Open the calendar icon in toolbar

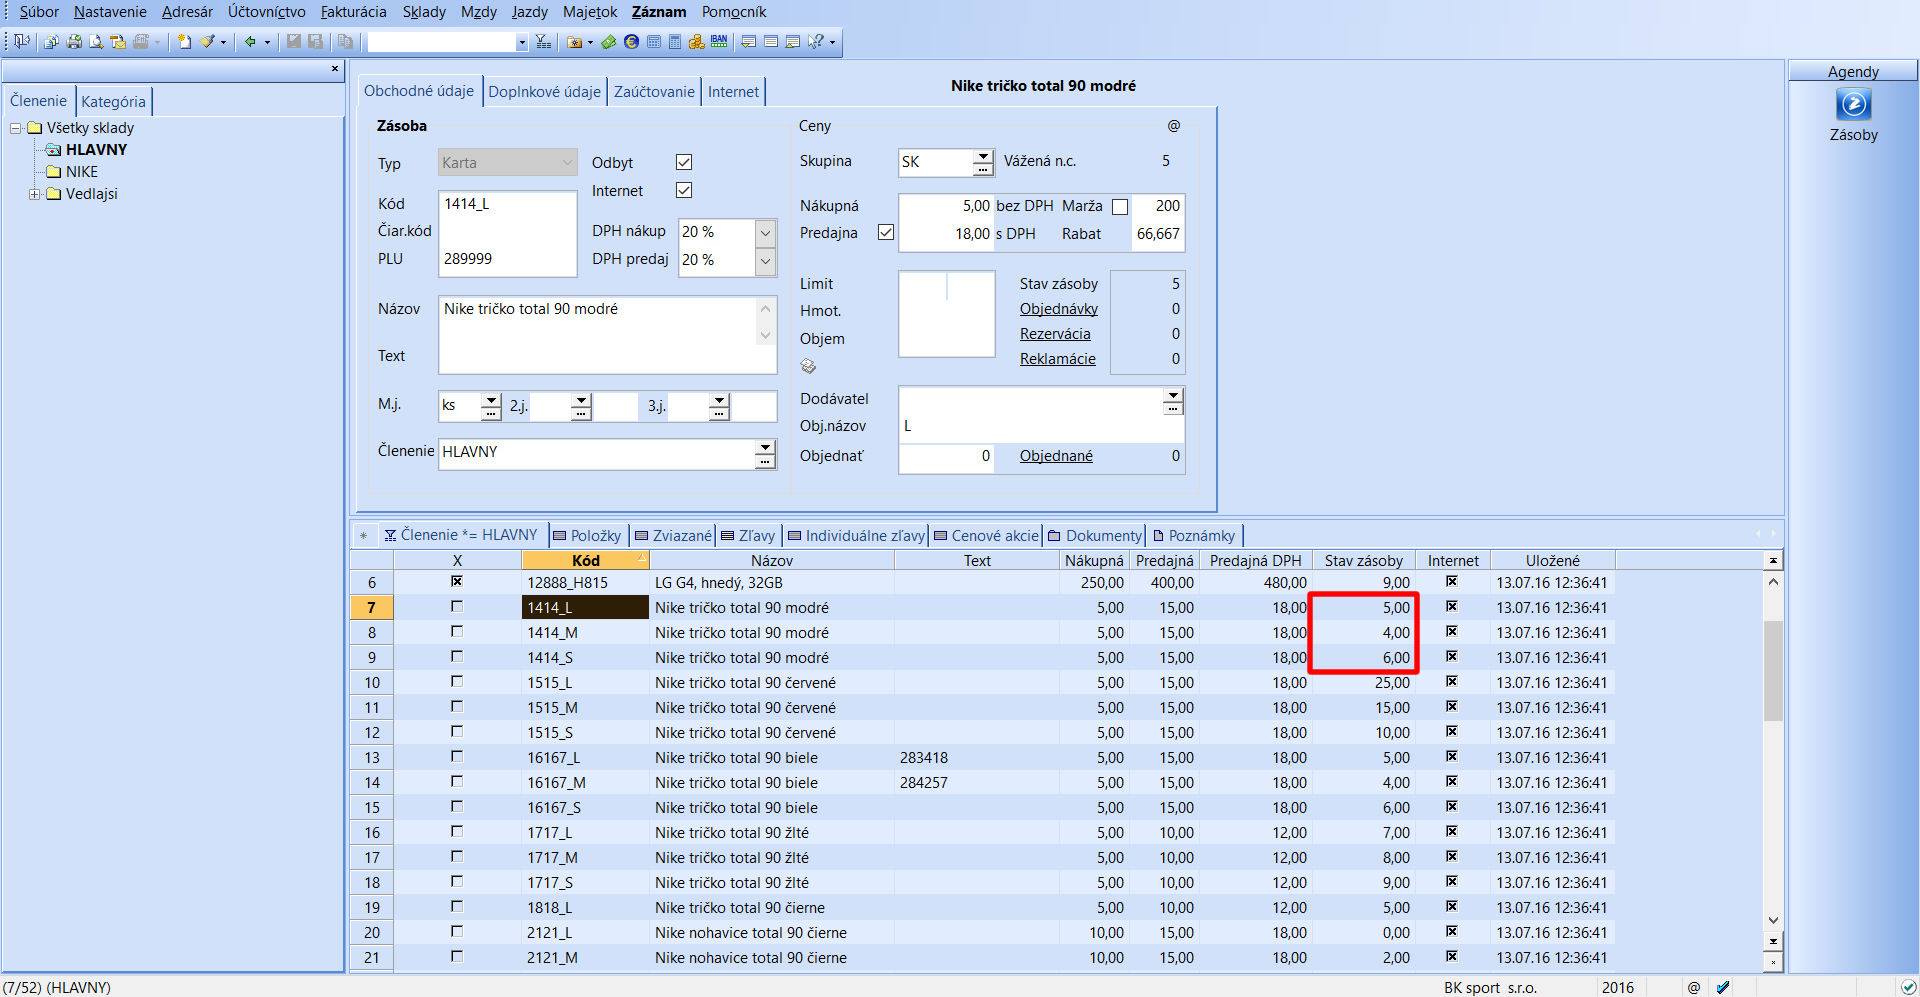pos(653,42)
